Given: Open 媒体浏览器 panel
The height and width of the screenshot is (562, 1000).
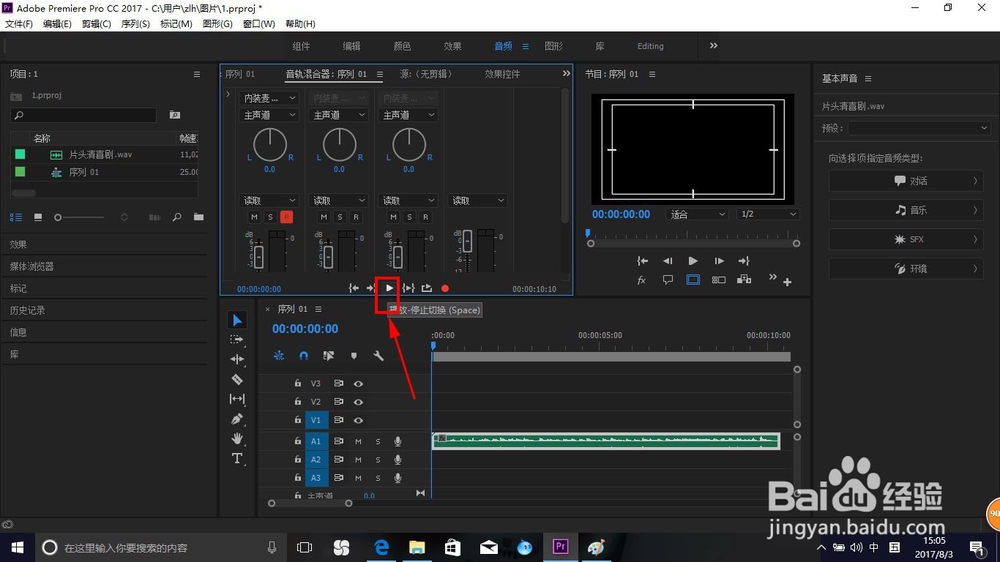Looking at the screenshot, I should (31, 267).
